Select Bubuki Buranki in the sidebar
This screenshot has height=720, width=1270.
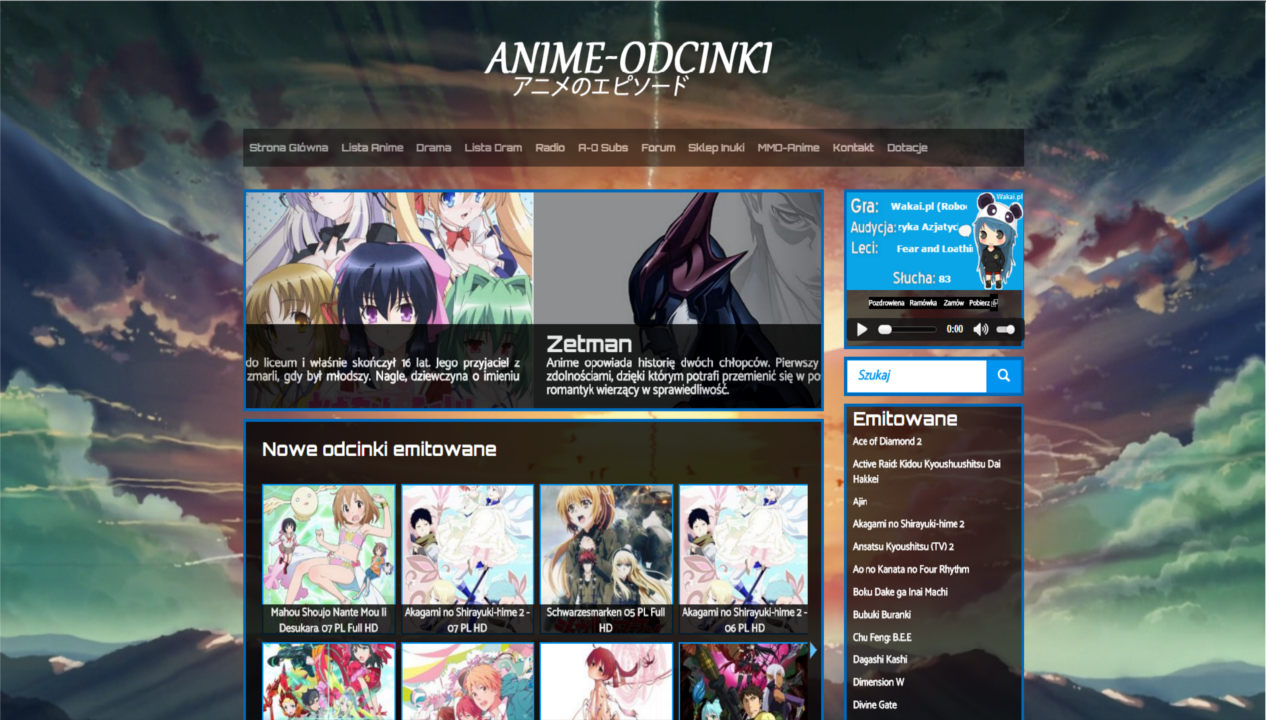click(x=882, y=615)
